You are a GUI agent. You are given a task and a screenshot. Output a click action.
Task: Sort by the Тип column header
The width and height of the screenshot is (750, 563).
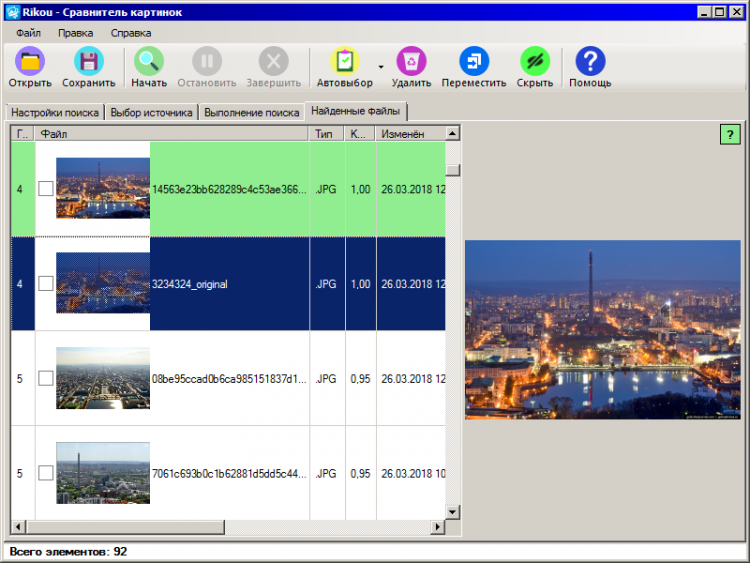tap(327, 134)
